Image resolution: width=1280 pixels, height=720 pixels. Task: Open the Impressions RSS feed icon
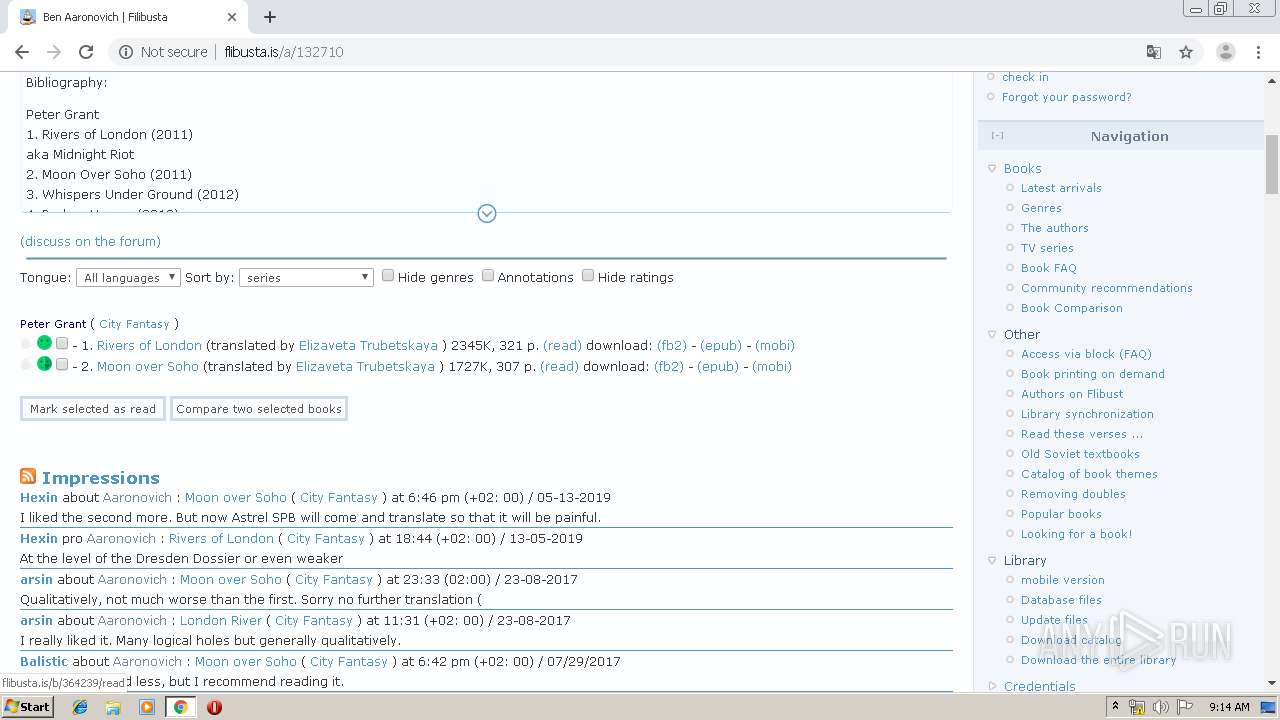[28, 477]
